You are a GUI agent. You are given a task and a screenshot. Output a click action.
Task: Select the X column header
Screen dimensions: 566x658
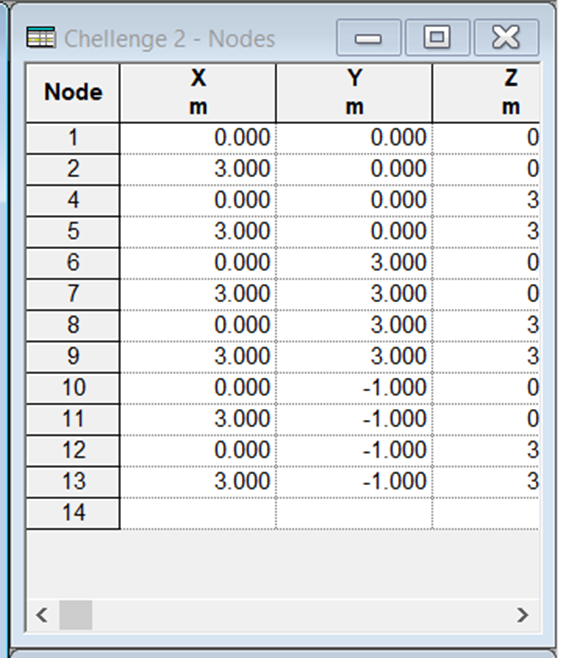[198, 93]
